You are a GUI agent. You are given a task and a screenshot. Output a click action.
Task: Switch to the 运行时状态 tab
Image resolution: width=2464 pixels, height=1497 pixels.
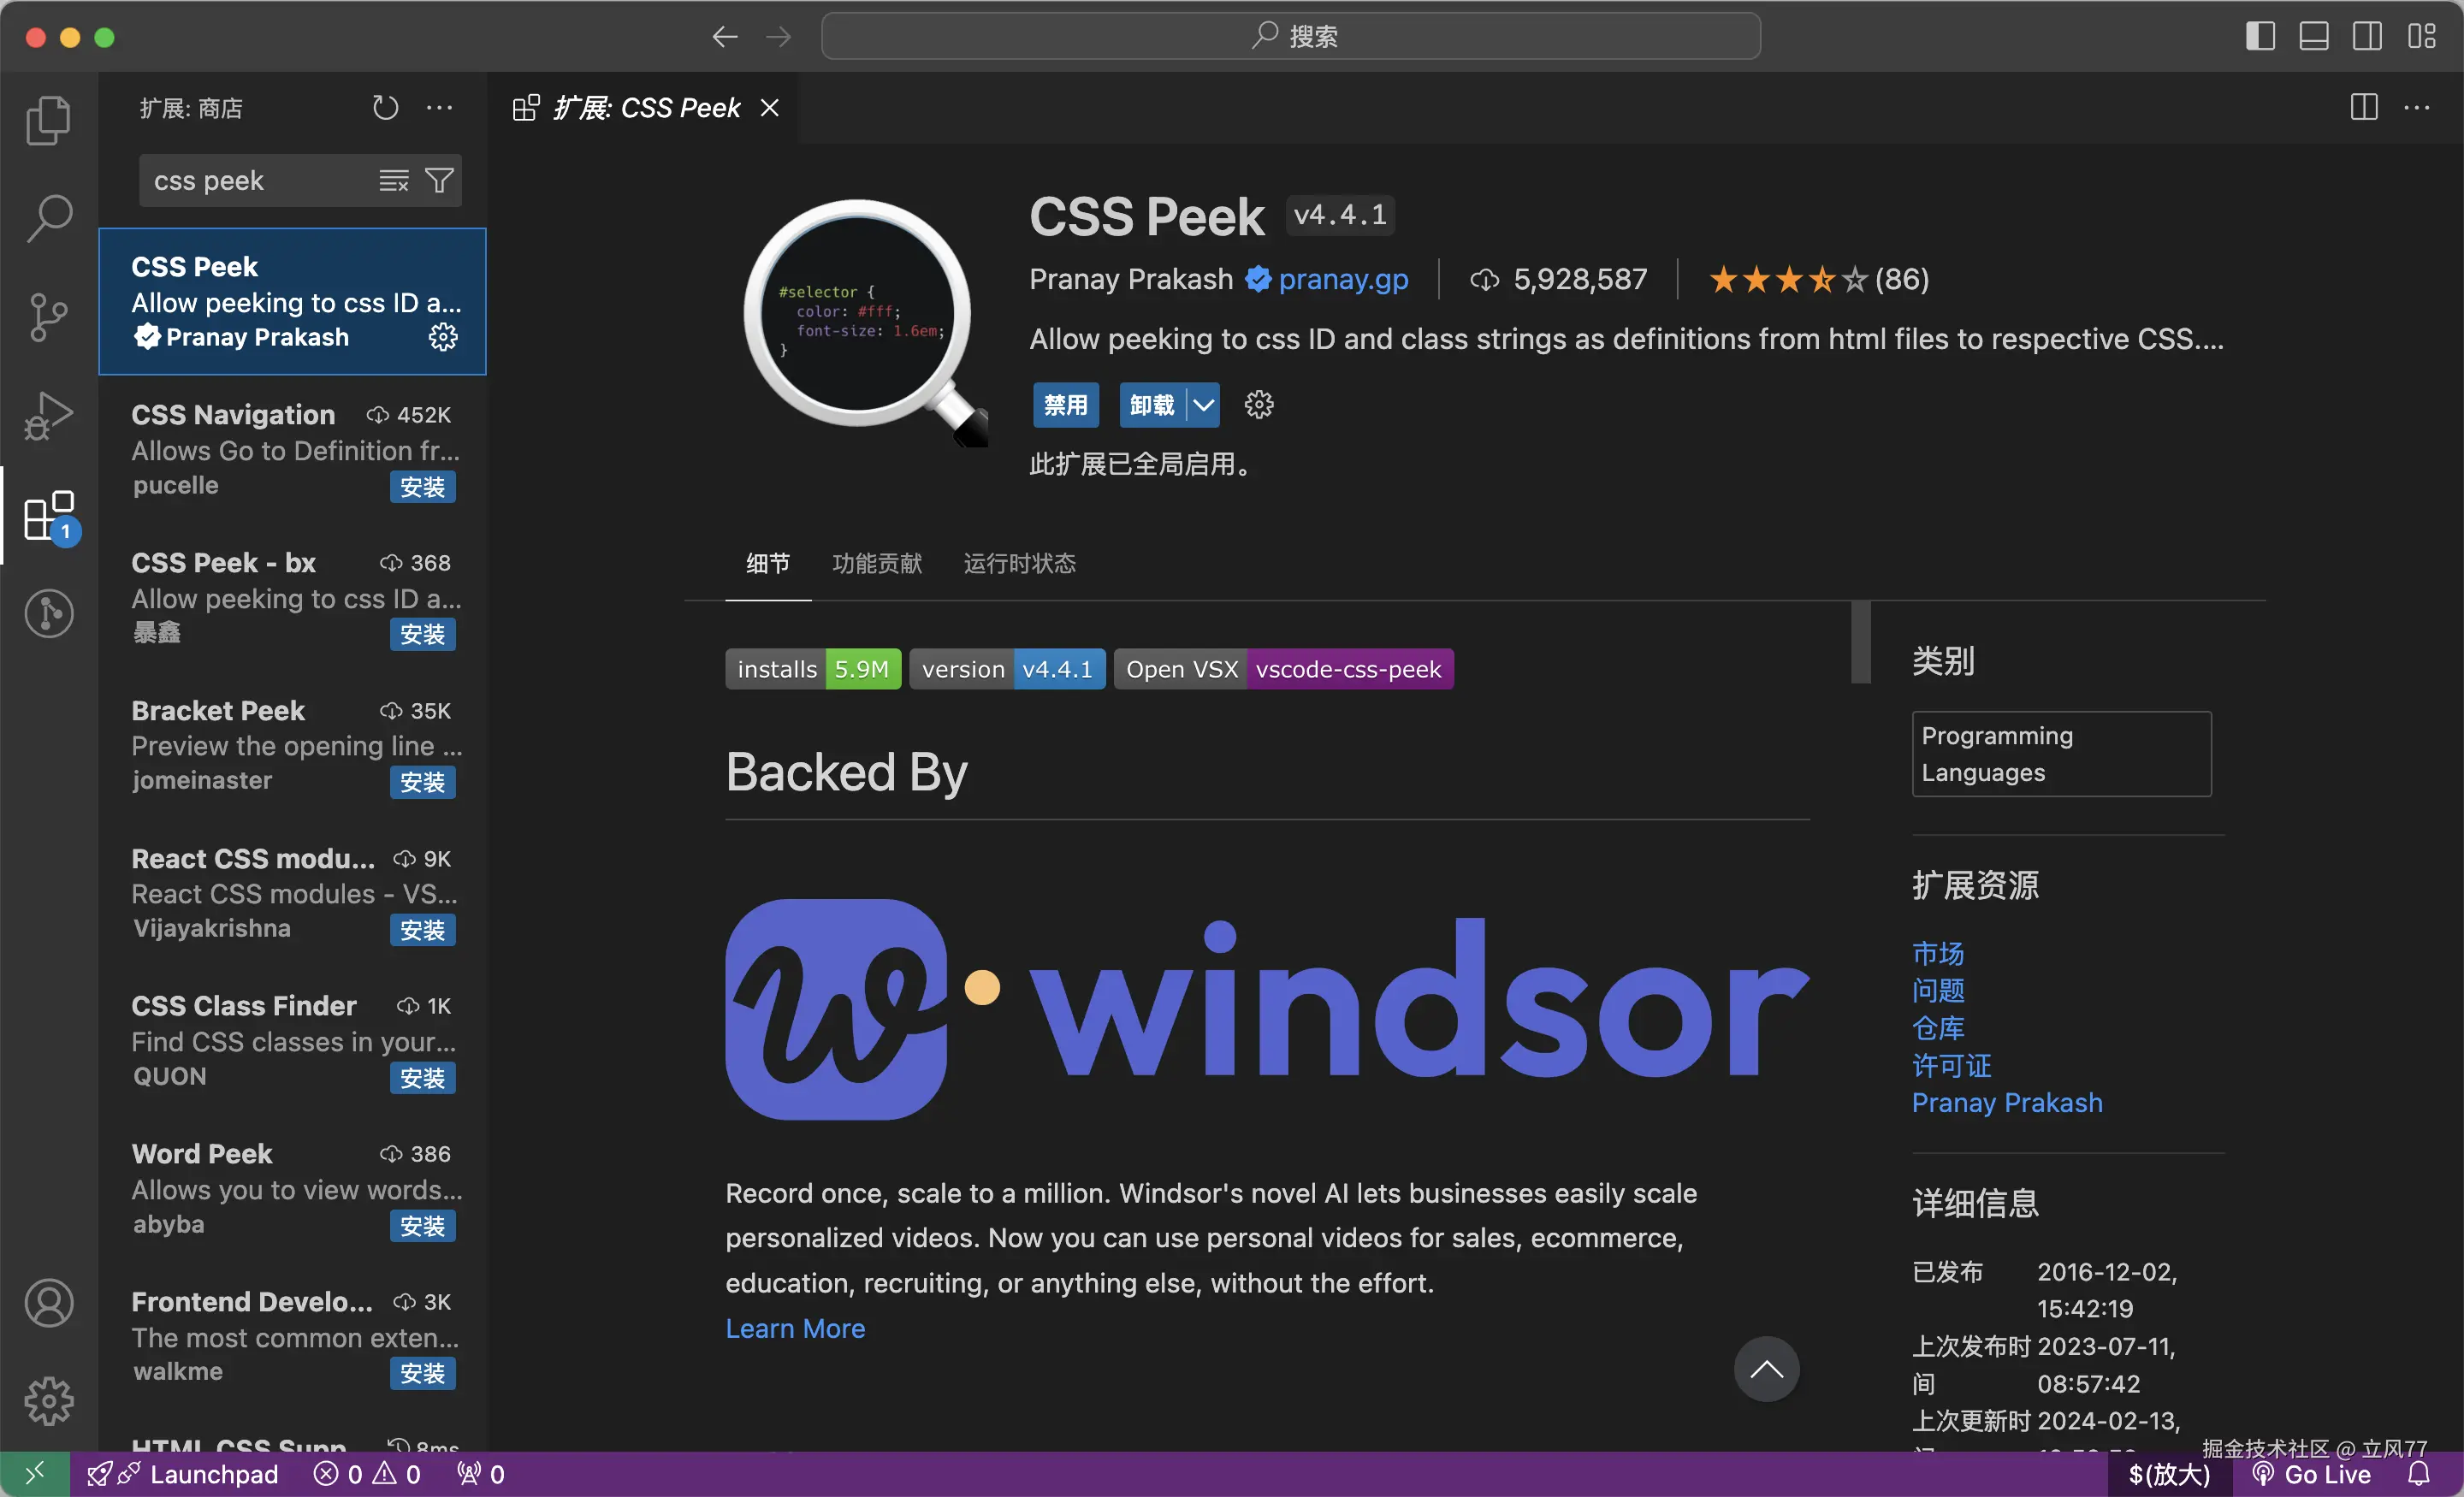[1019, 563]
